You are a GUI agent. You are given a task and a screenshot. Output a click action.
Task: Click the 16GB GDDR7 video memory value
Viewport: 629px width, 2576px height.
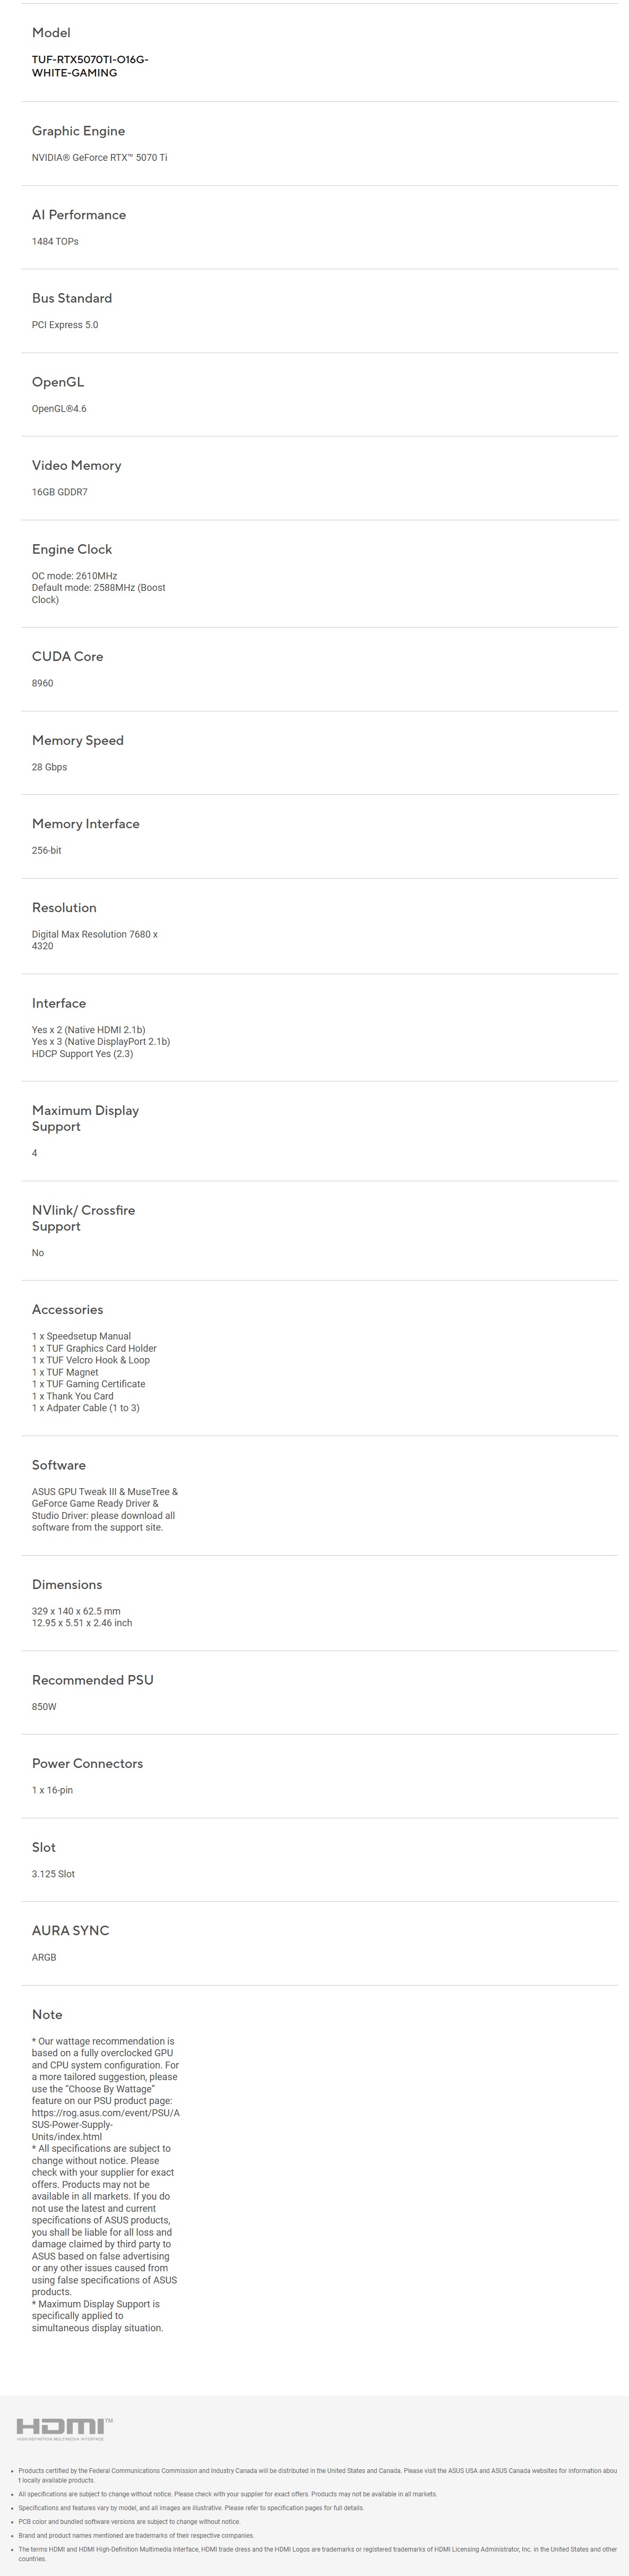[x=60, y=492]
